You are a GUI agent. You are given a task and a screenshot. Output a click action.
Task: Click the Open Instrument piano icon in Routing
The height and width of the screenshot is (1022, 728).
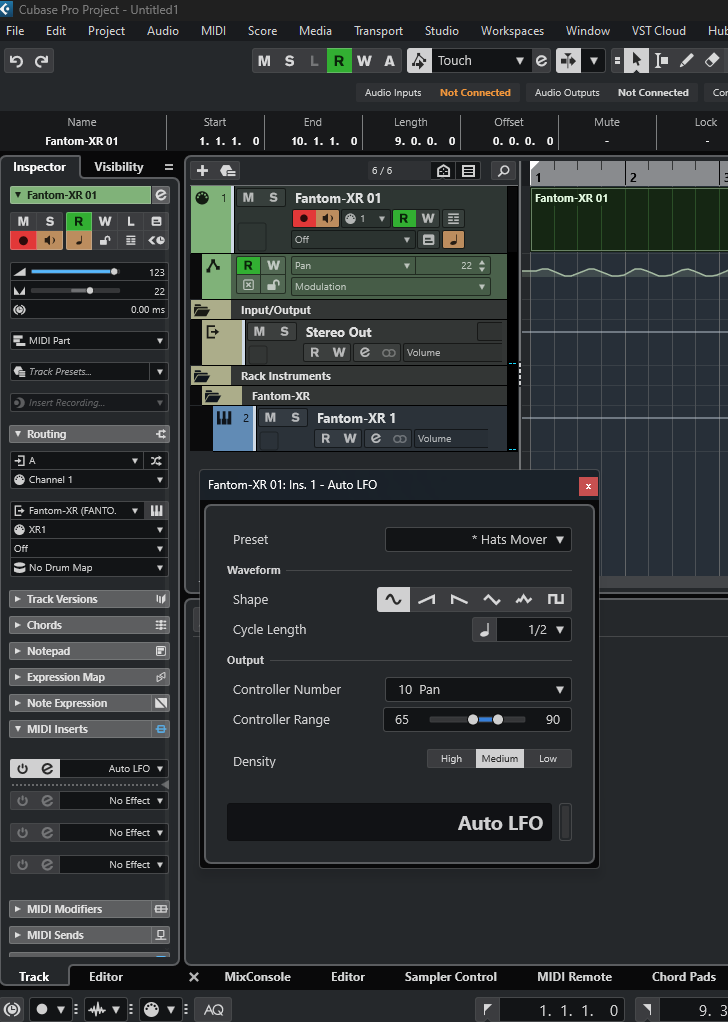[x=157, y=510]
